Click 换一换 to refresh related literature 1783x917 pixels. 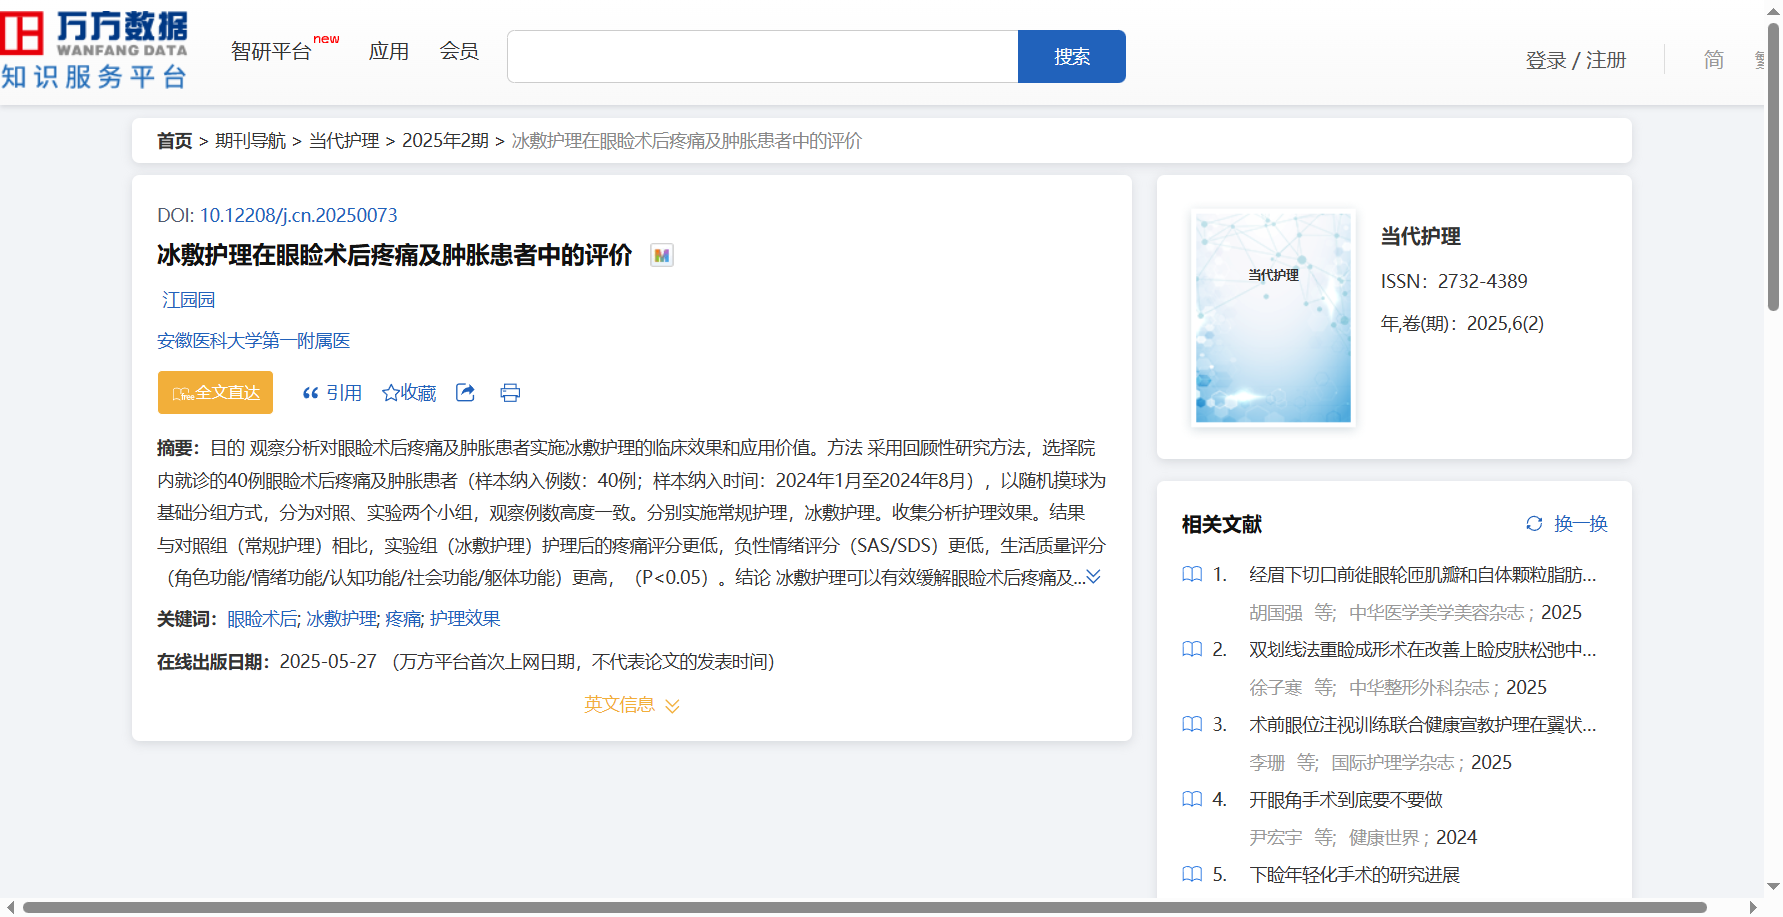[1581, 523]
